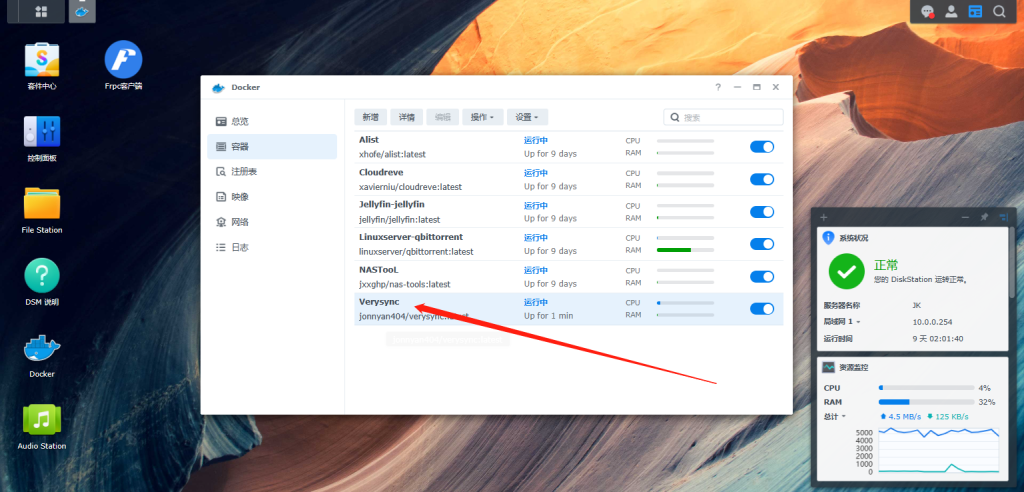
Task: Click the 运行中 status of NASTooL
Action: (x=536, y=271)
